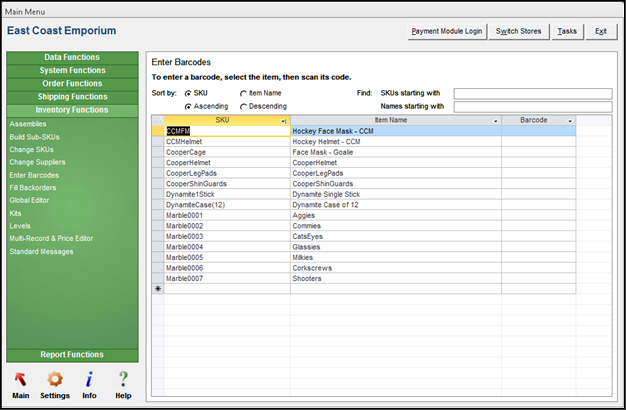
Task: Select the CCMHelmet SKU cell
Action: click(x=227, y=142)
